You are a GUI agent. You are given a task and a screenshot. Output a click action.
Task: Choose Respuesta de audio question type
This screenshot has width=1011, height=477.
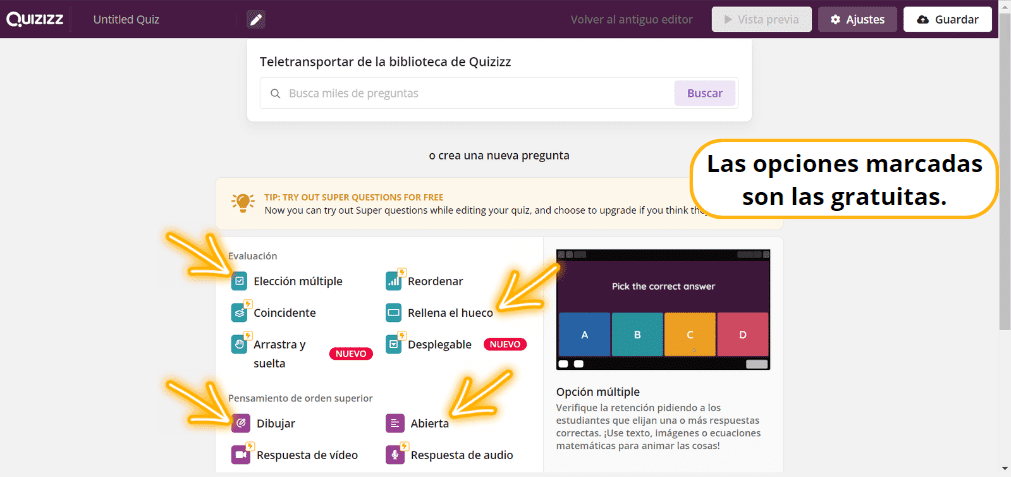point(462,455)
